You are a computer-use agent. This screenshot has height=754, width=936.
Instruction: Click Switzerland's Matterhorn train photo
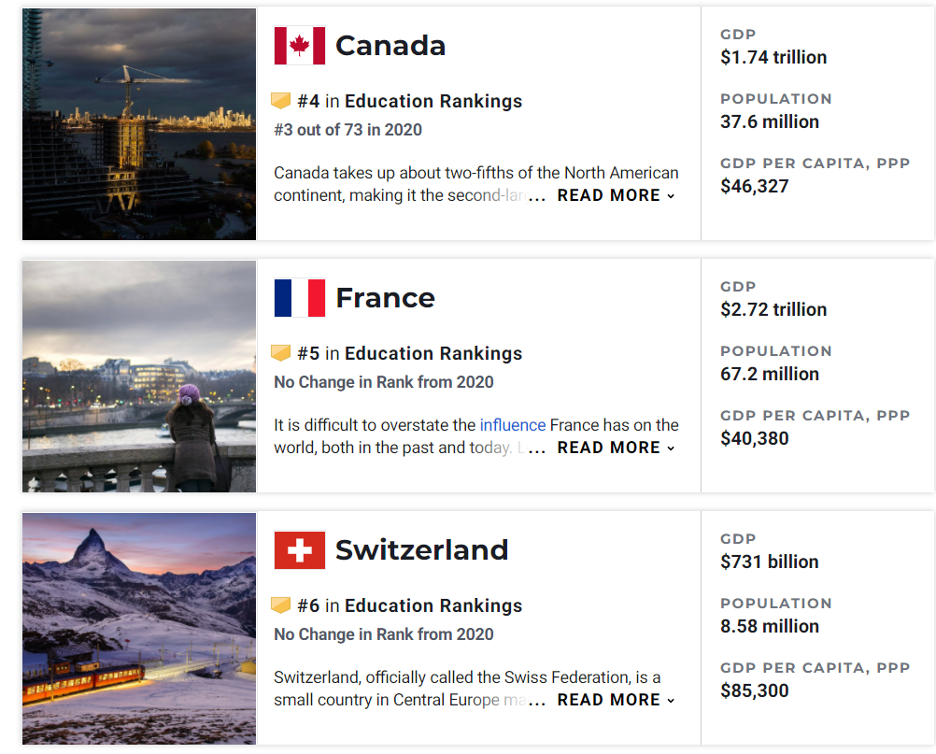point(139,629)
